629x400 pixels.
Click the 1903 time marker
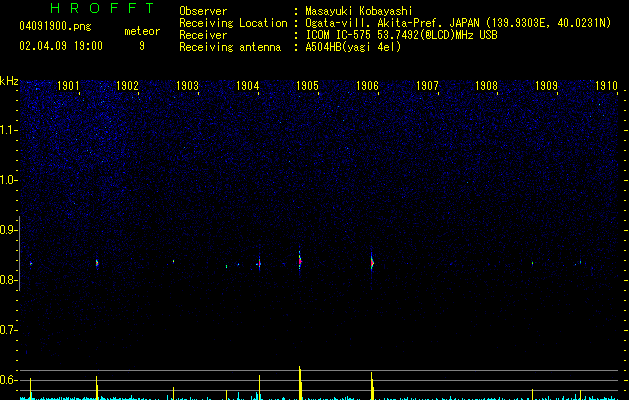click(x=187, y=86)
